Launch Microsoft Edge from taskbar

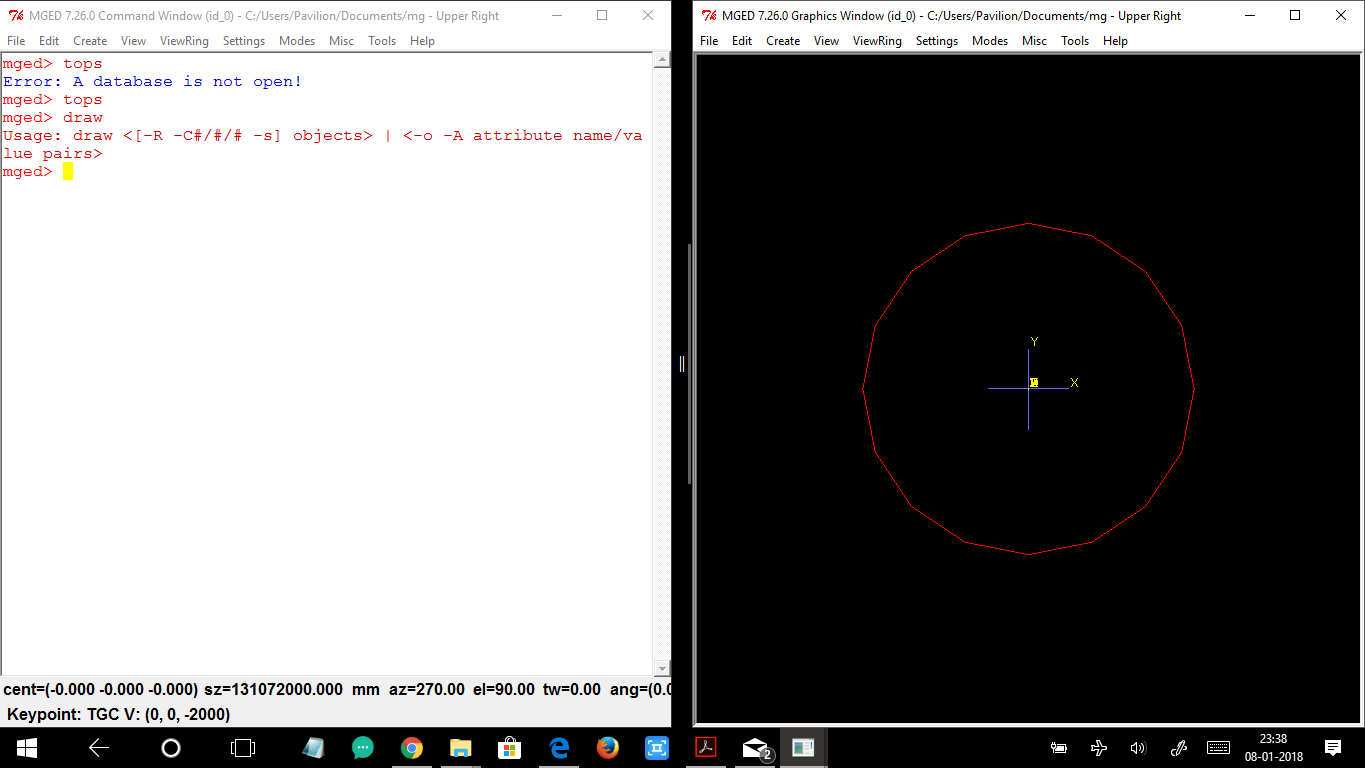tap(558, 748)
